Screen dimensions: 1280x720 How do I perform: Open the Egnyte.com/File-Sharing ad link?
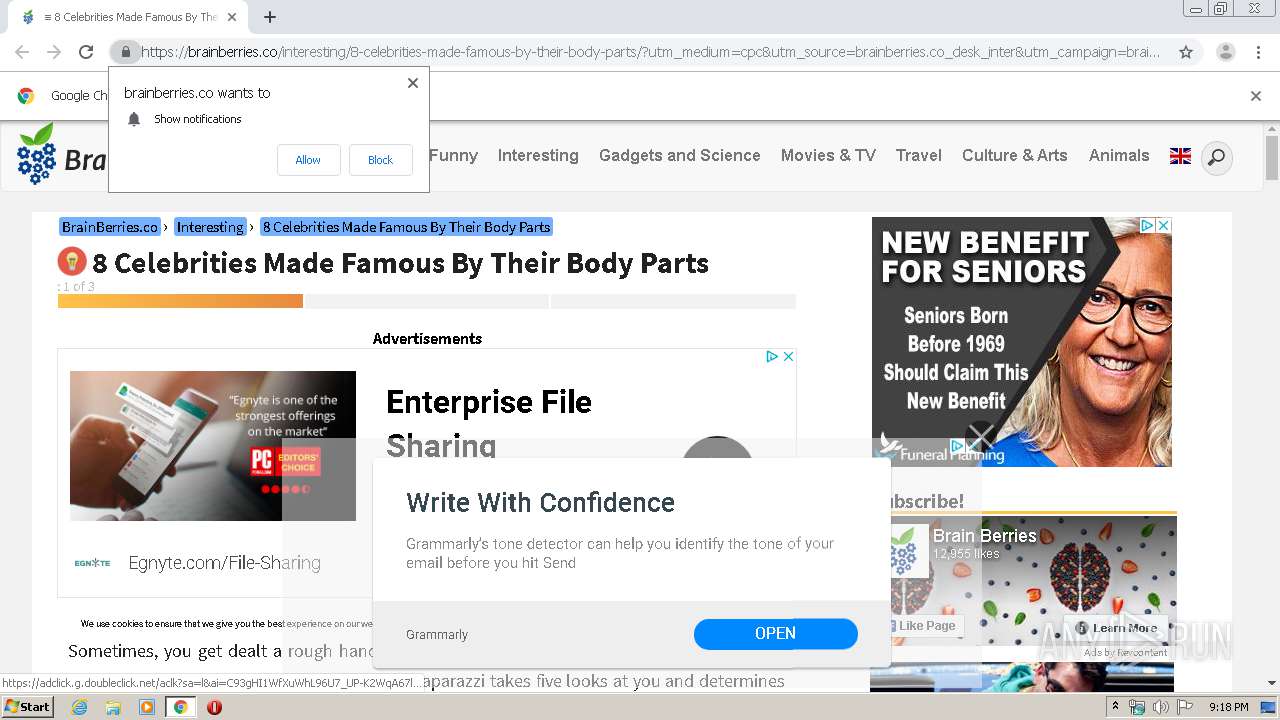pos(225,563)
